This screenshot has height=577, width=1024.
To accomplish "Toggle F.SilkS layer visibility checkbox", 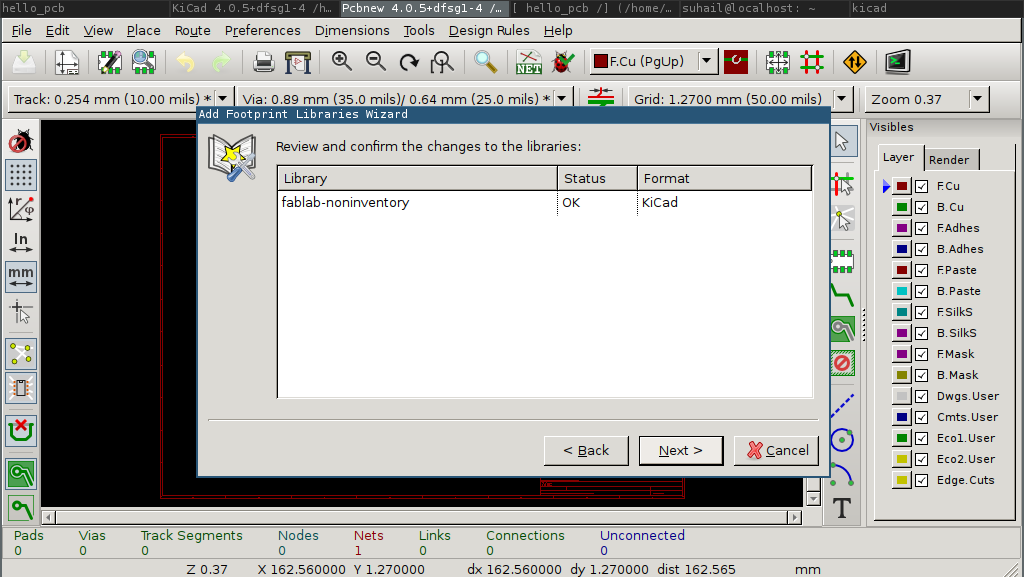I will click(x=921, y=312).
